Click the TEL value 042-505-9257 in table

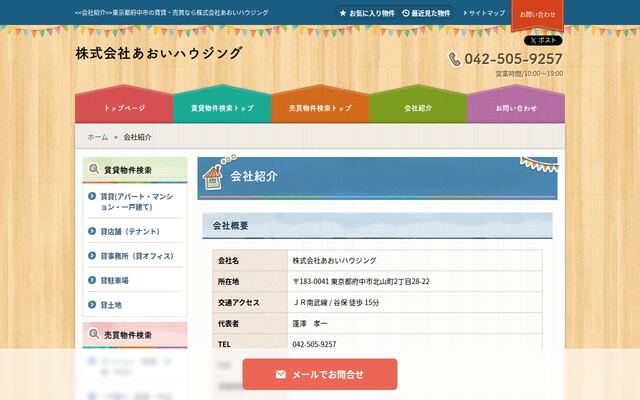click(x=314, y=344)
